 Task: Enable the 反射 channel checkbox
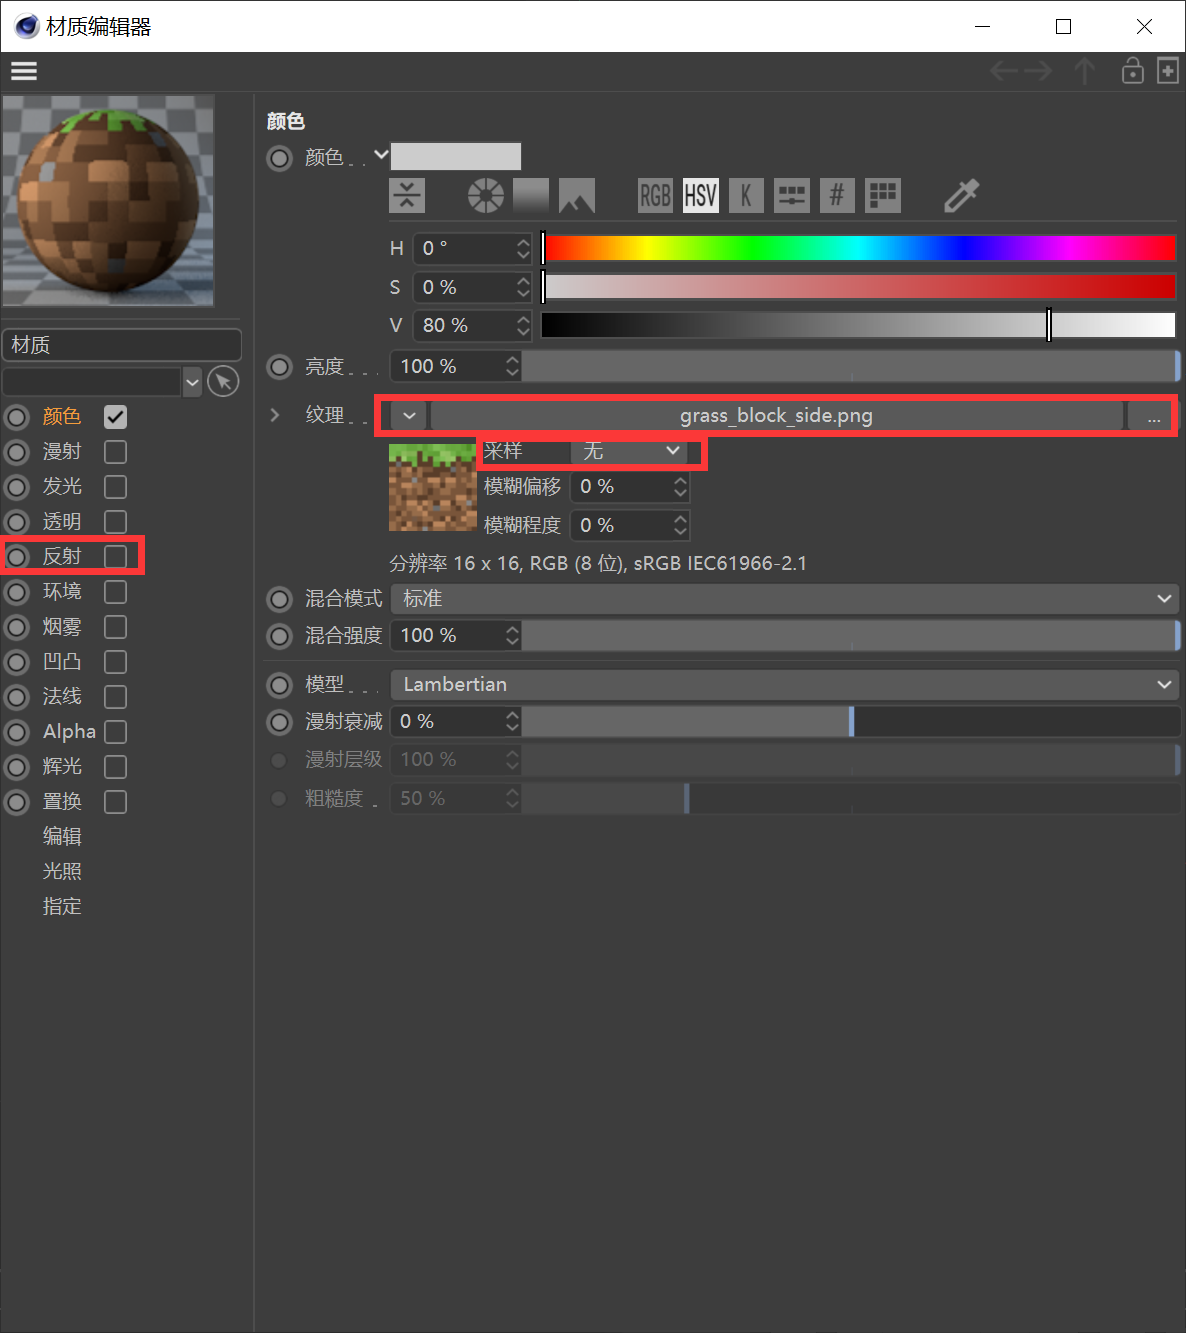coord(116,557)
